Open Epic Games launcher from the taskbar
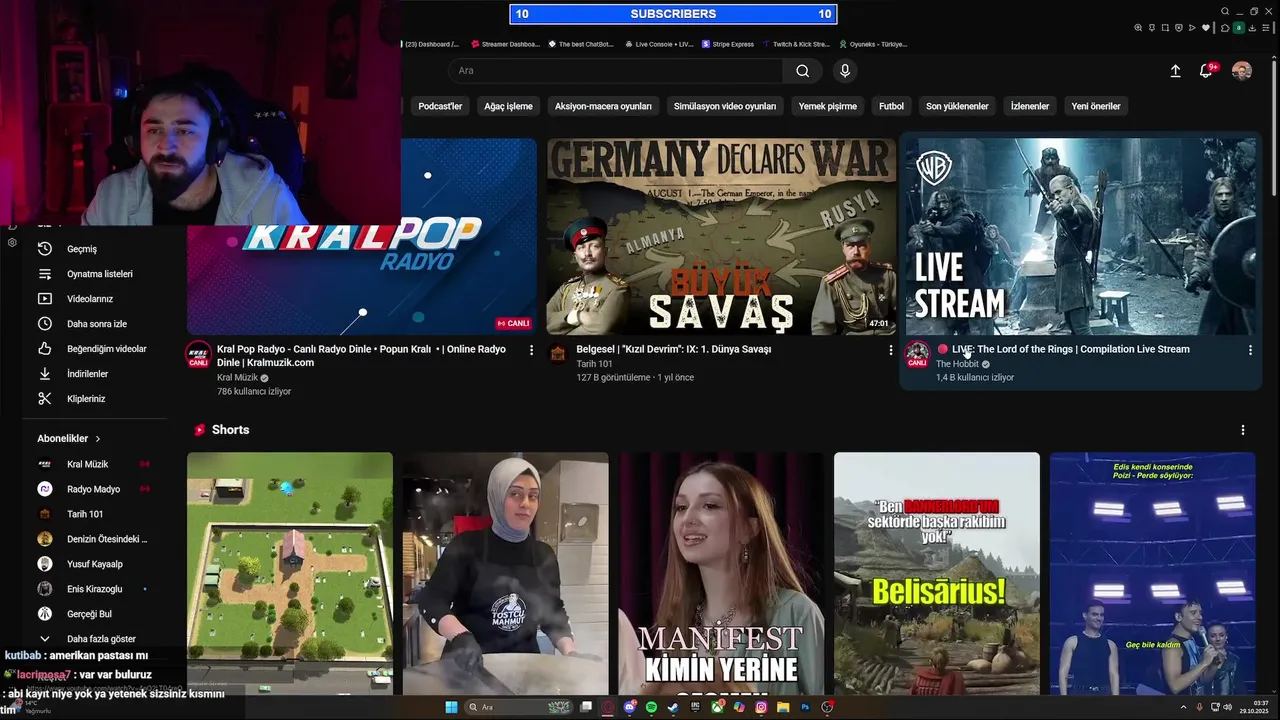Image resolution: width=1280 pixels, height=720 pixels. pos(695,707)
